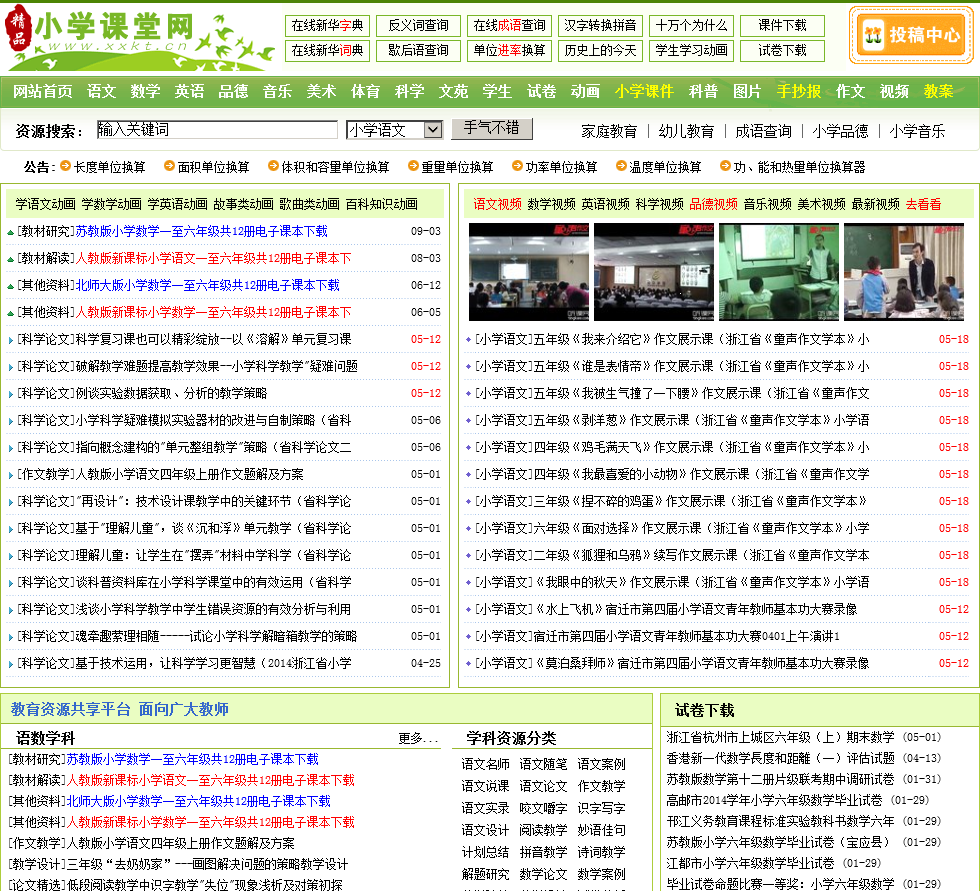
Task: Open 手抄报 in the navigation bar
Action: (x=799, y=91)
